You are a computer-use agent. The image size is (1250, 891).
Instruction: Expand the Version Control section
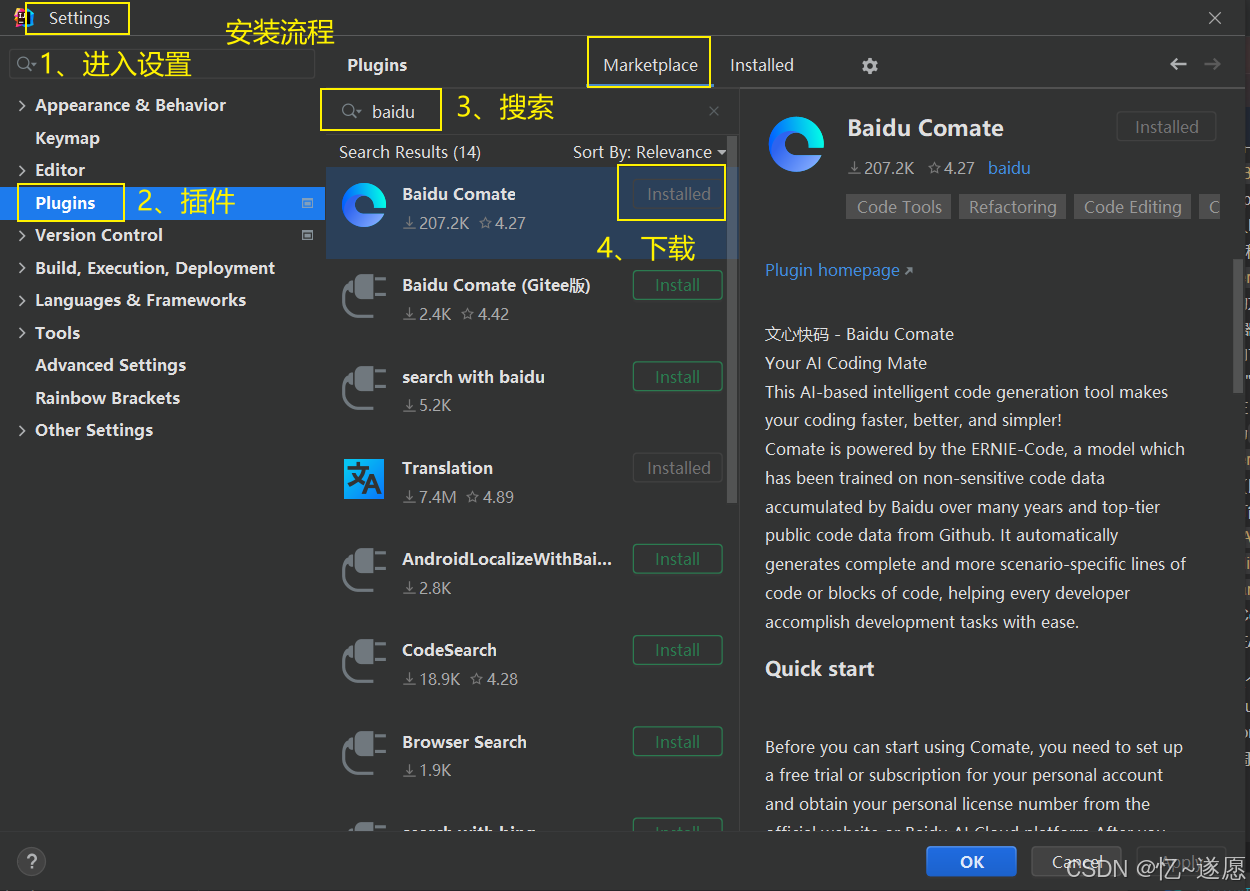(x=22, y=235)
